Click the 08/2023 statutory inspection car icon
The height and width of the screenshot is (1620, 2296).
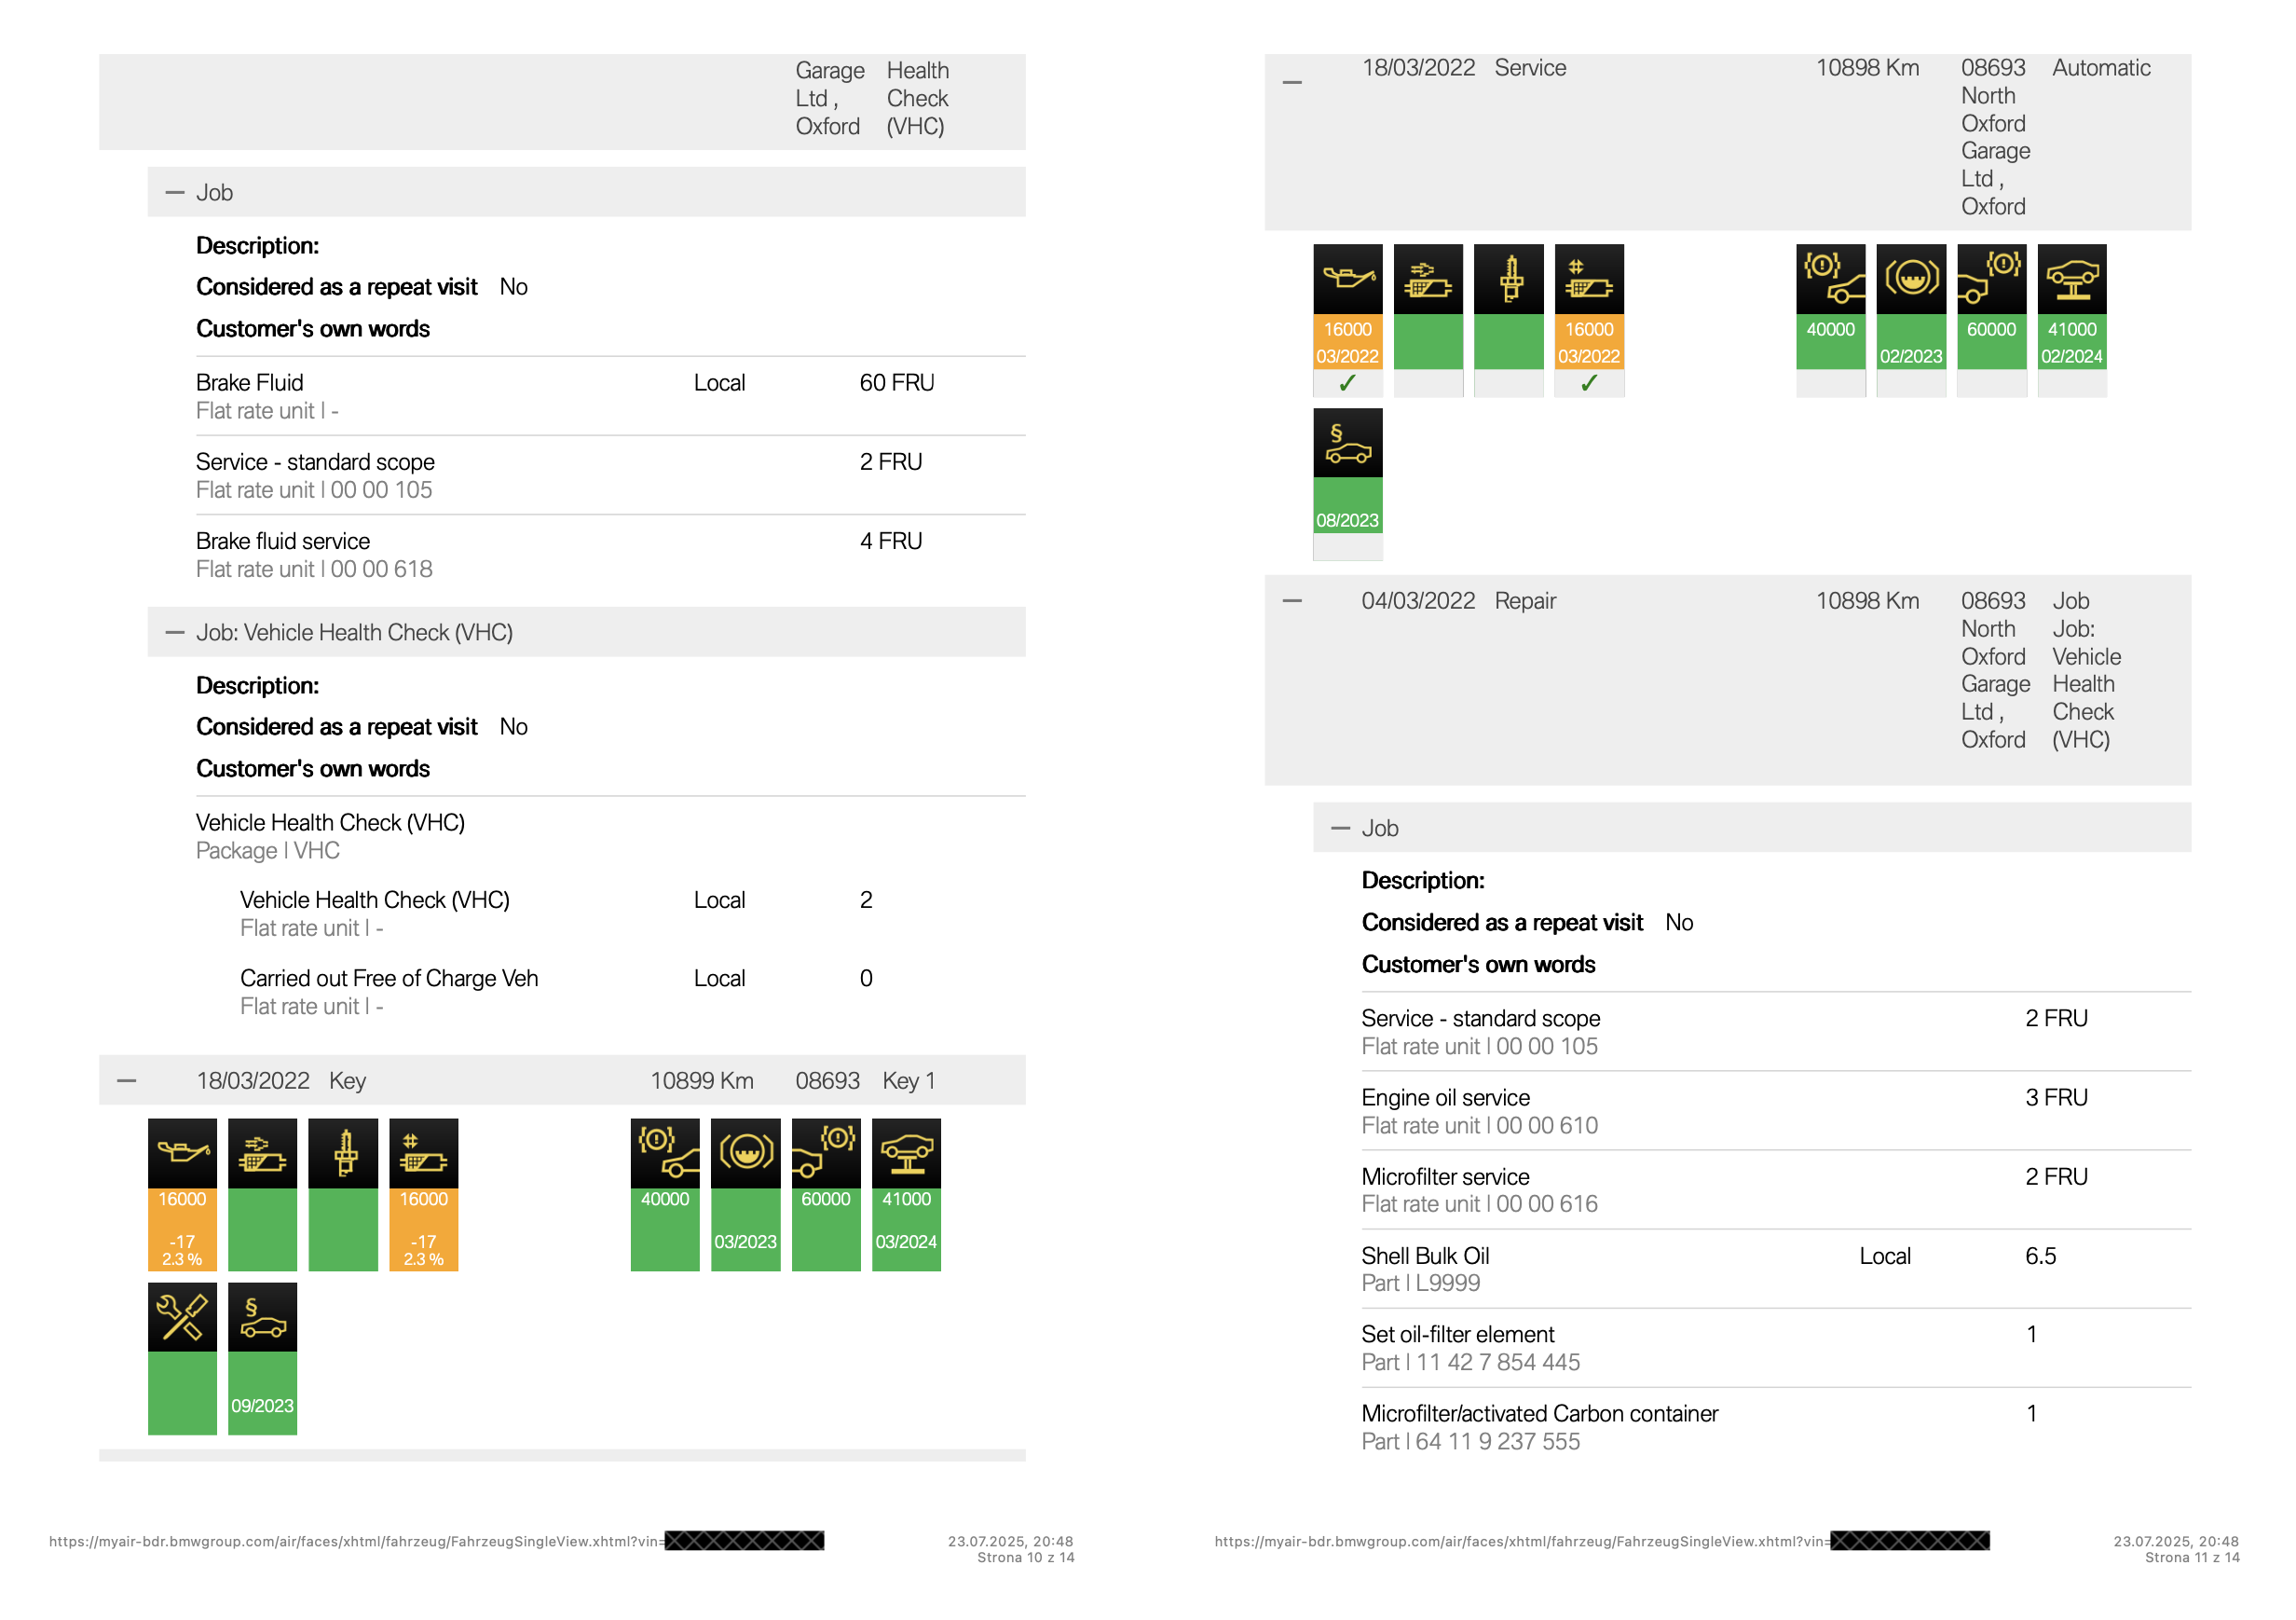pyautogui.click(x=1347, y=442)
